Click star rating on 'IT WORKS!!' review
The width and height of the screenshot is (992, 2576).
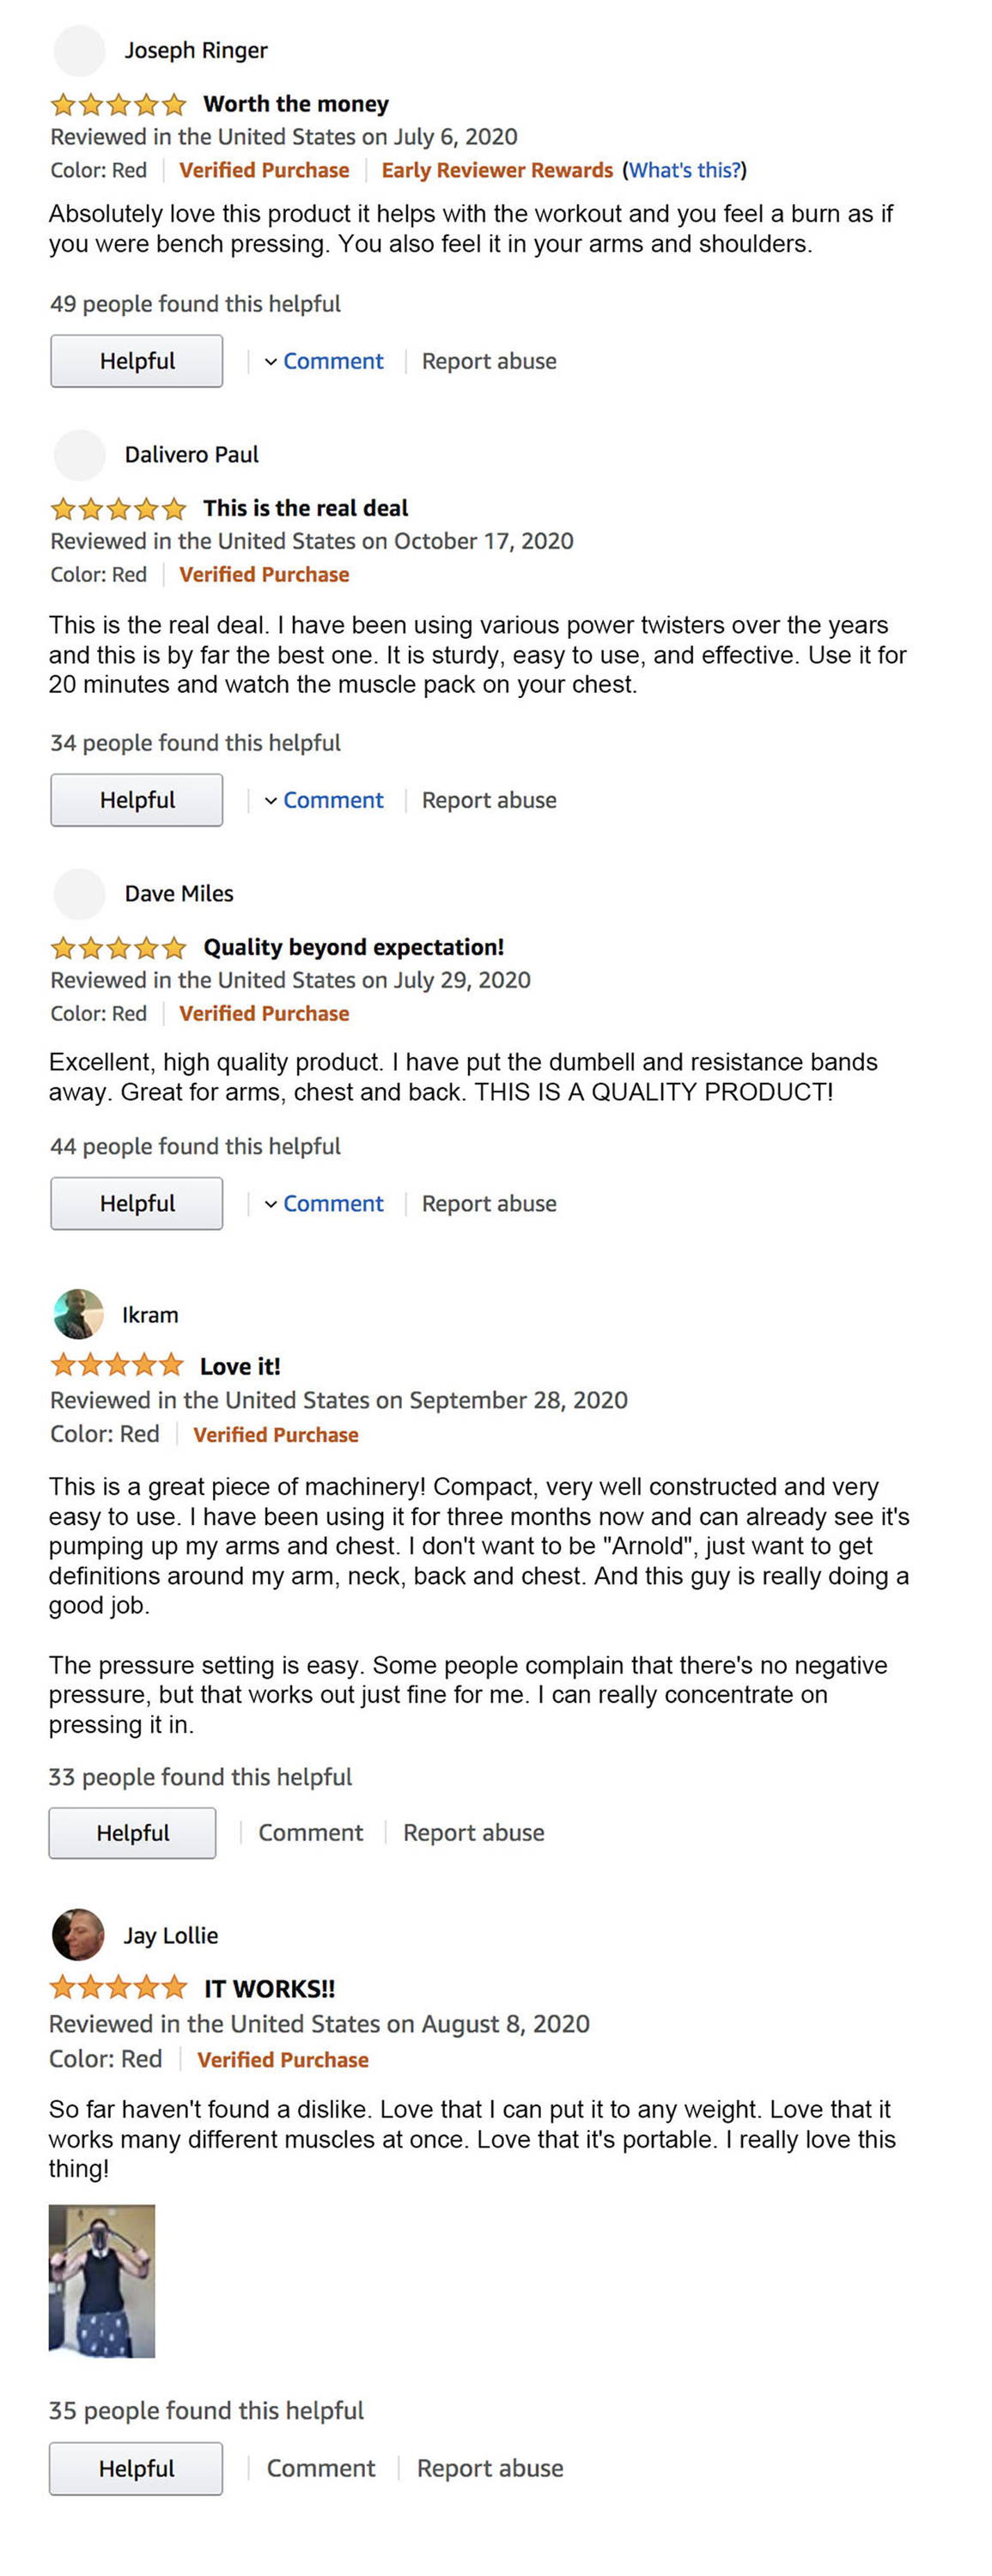point(118,1987)
